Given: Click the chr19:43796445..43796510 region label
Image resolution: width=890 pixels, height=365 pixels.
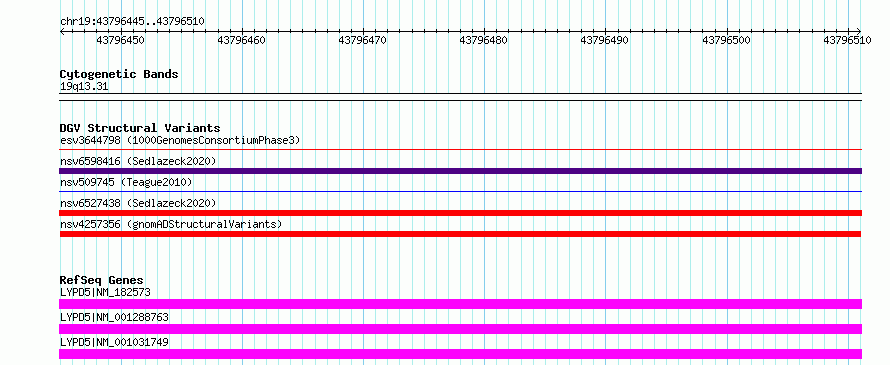Looking at the screenshot, I should click(x=132, y=21).
